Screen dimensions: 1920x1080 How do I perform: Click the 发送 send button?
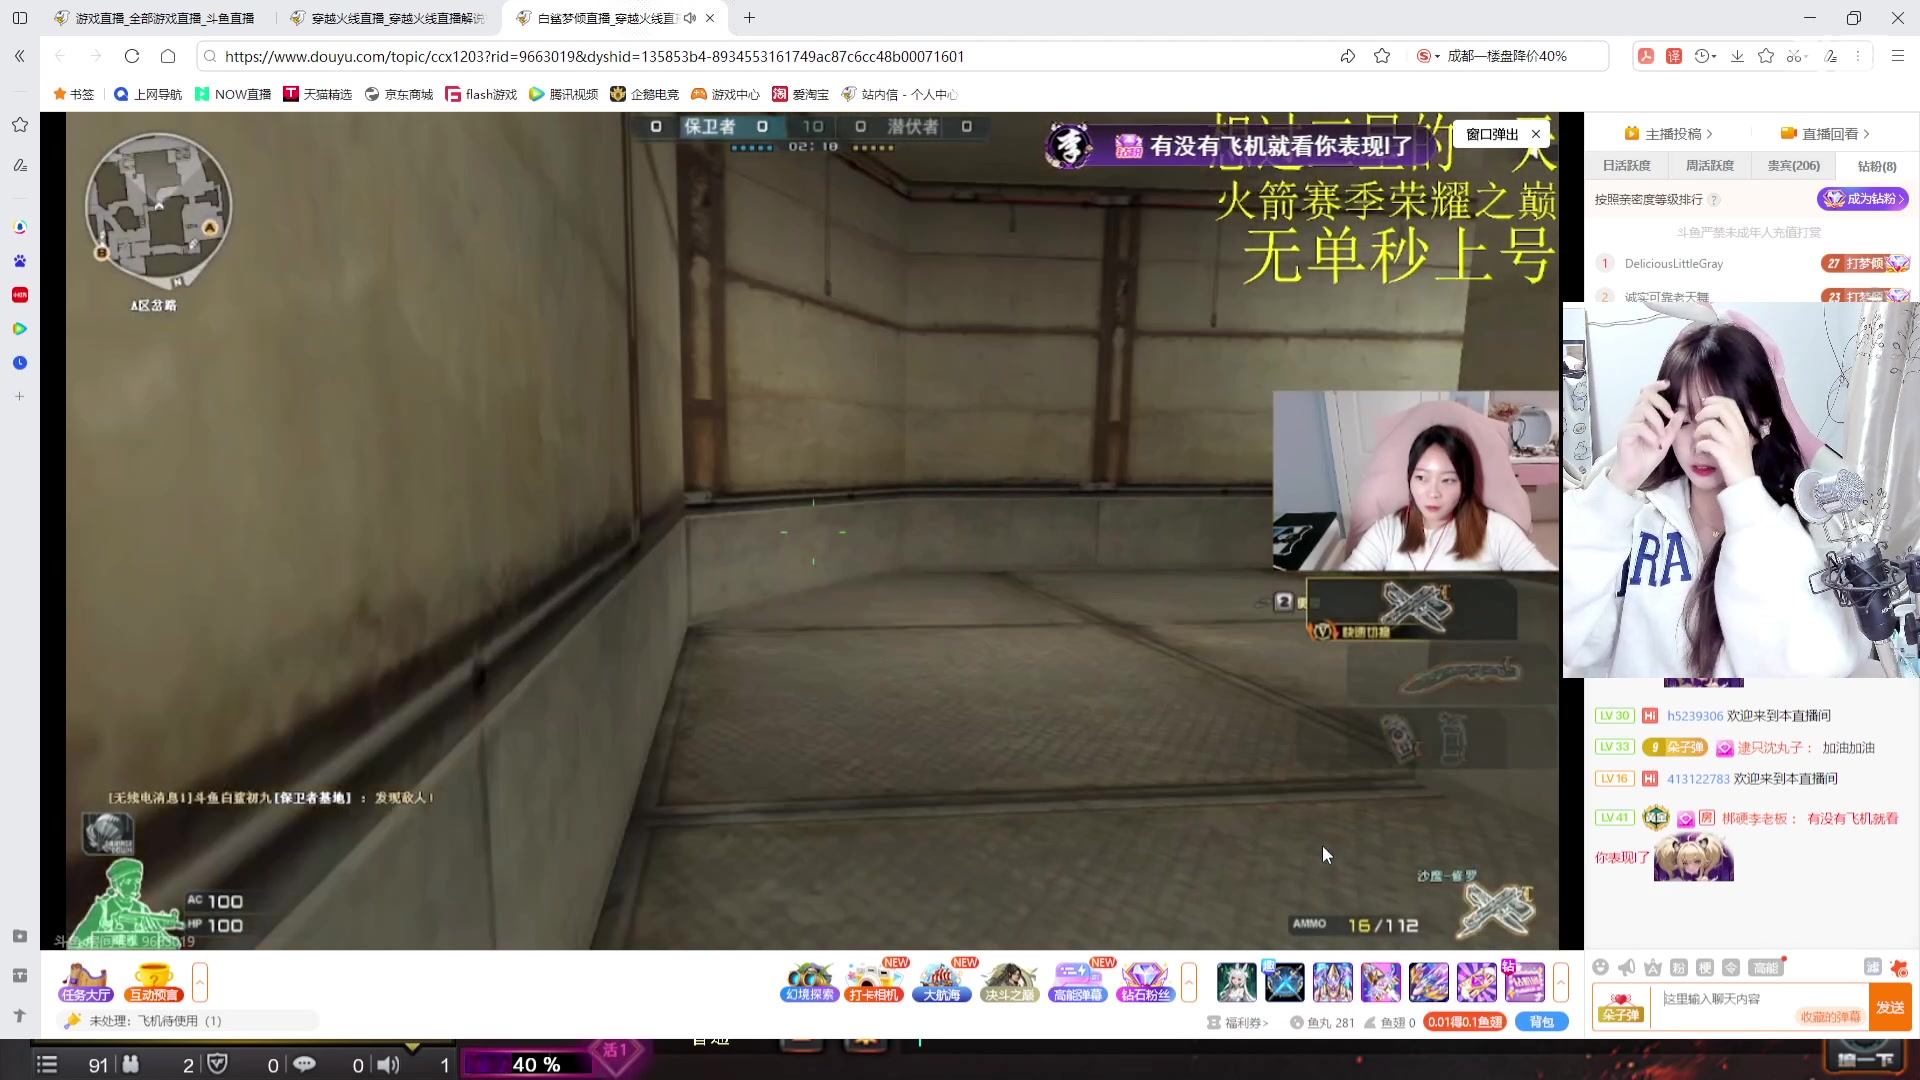(x=1890, y=1007)
